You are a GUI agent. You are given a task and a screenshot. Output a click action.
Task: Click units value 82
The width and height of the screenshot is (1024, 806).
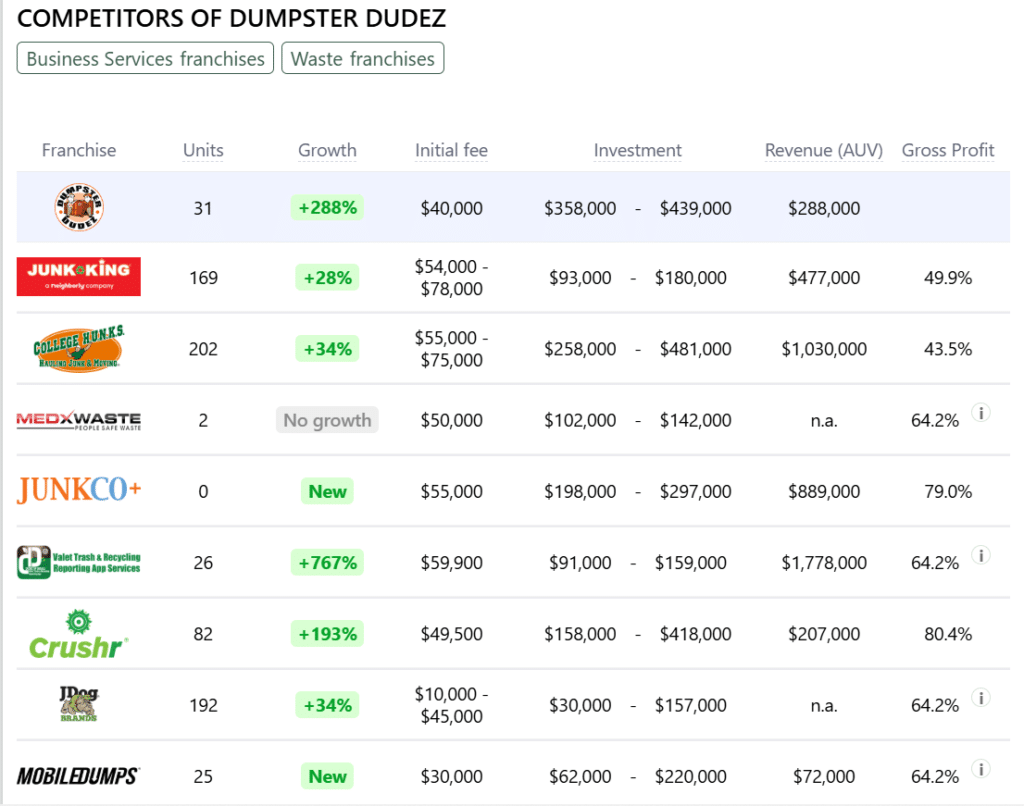click(203, 634)
